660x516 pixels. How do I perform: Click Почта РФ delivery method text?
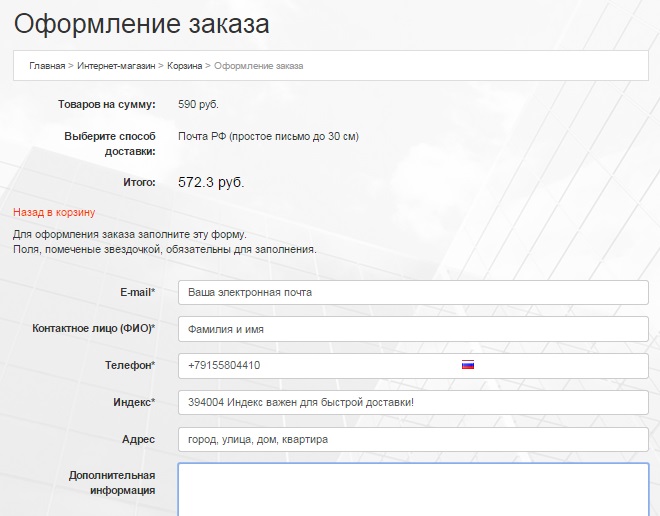pyautogui.click(x=268, y=136)
